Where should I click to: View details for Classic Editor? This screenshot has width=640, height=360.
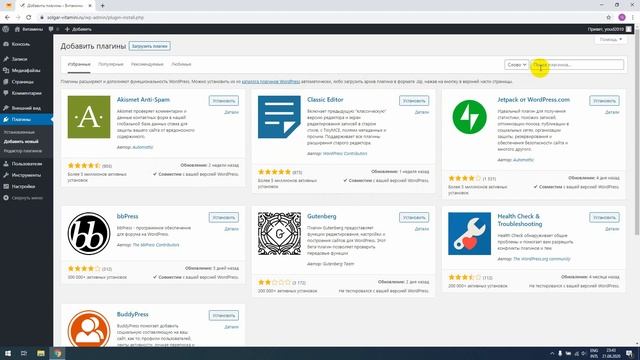(x=422, y=112)
